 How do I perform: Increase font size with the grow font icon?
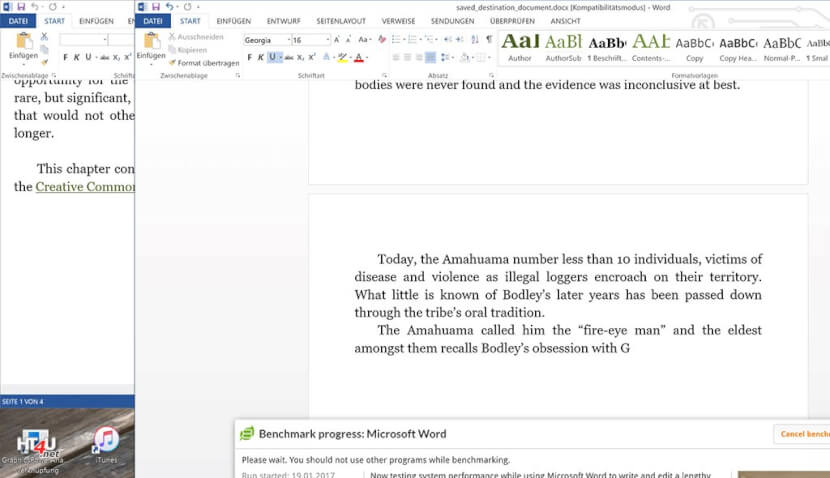[337, 40]
